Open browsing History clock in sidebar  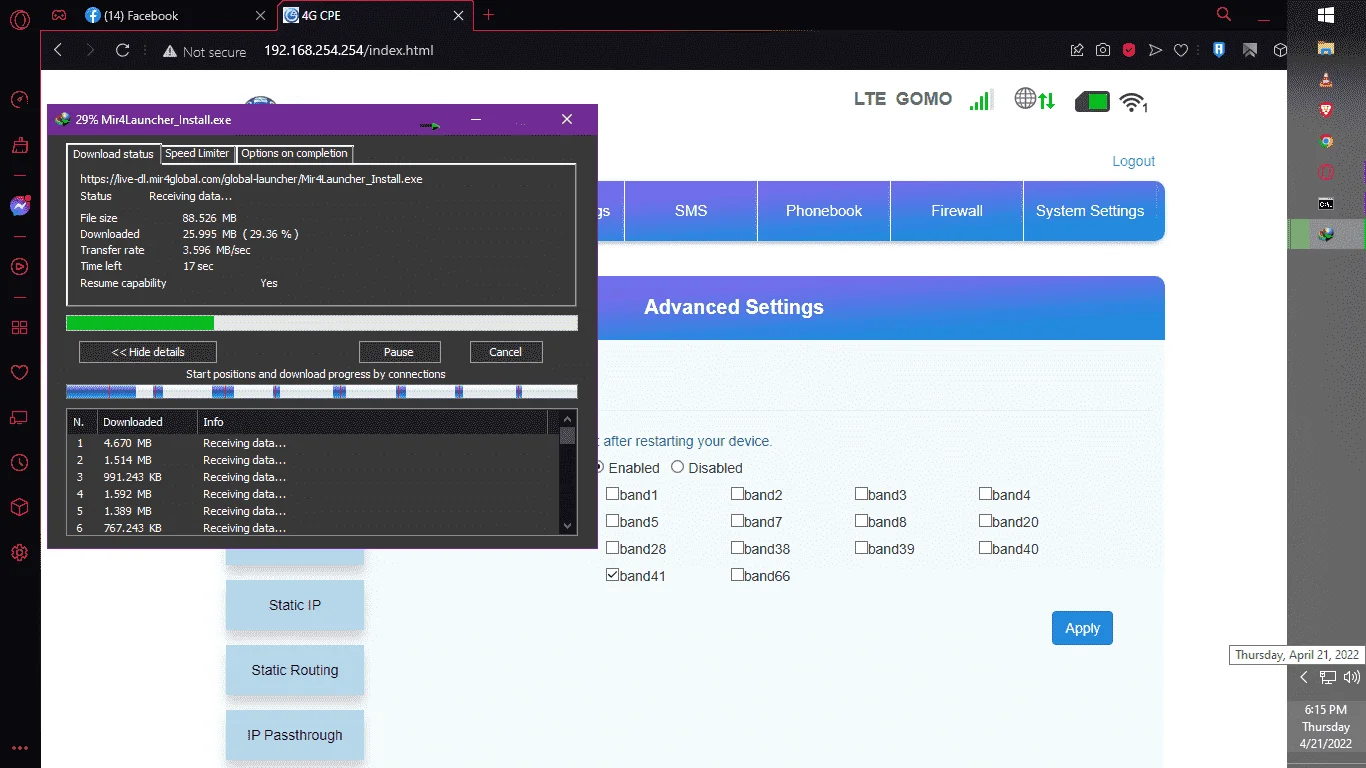pos(19,462)
